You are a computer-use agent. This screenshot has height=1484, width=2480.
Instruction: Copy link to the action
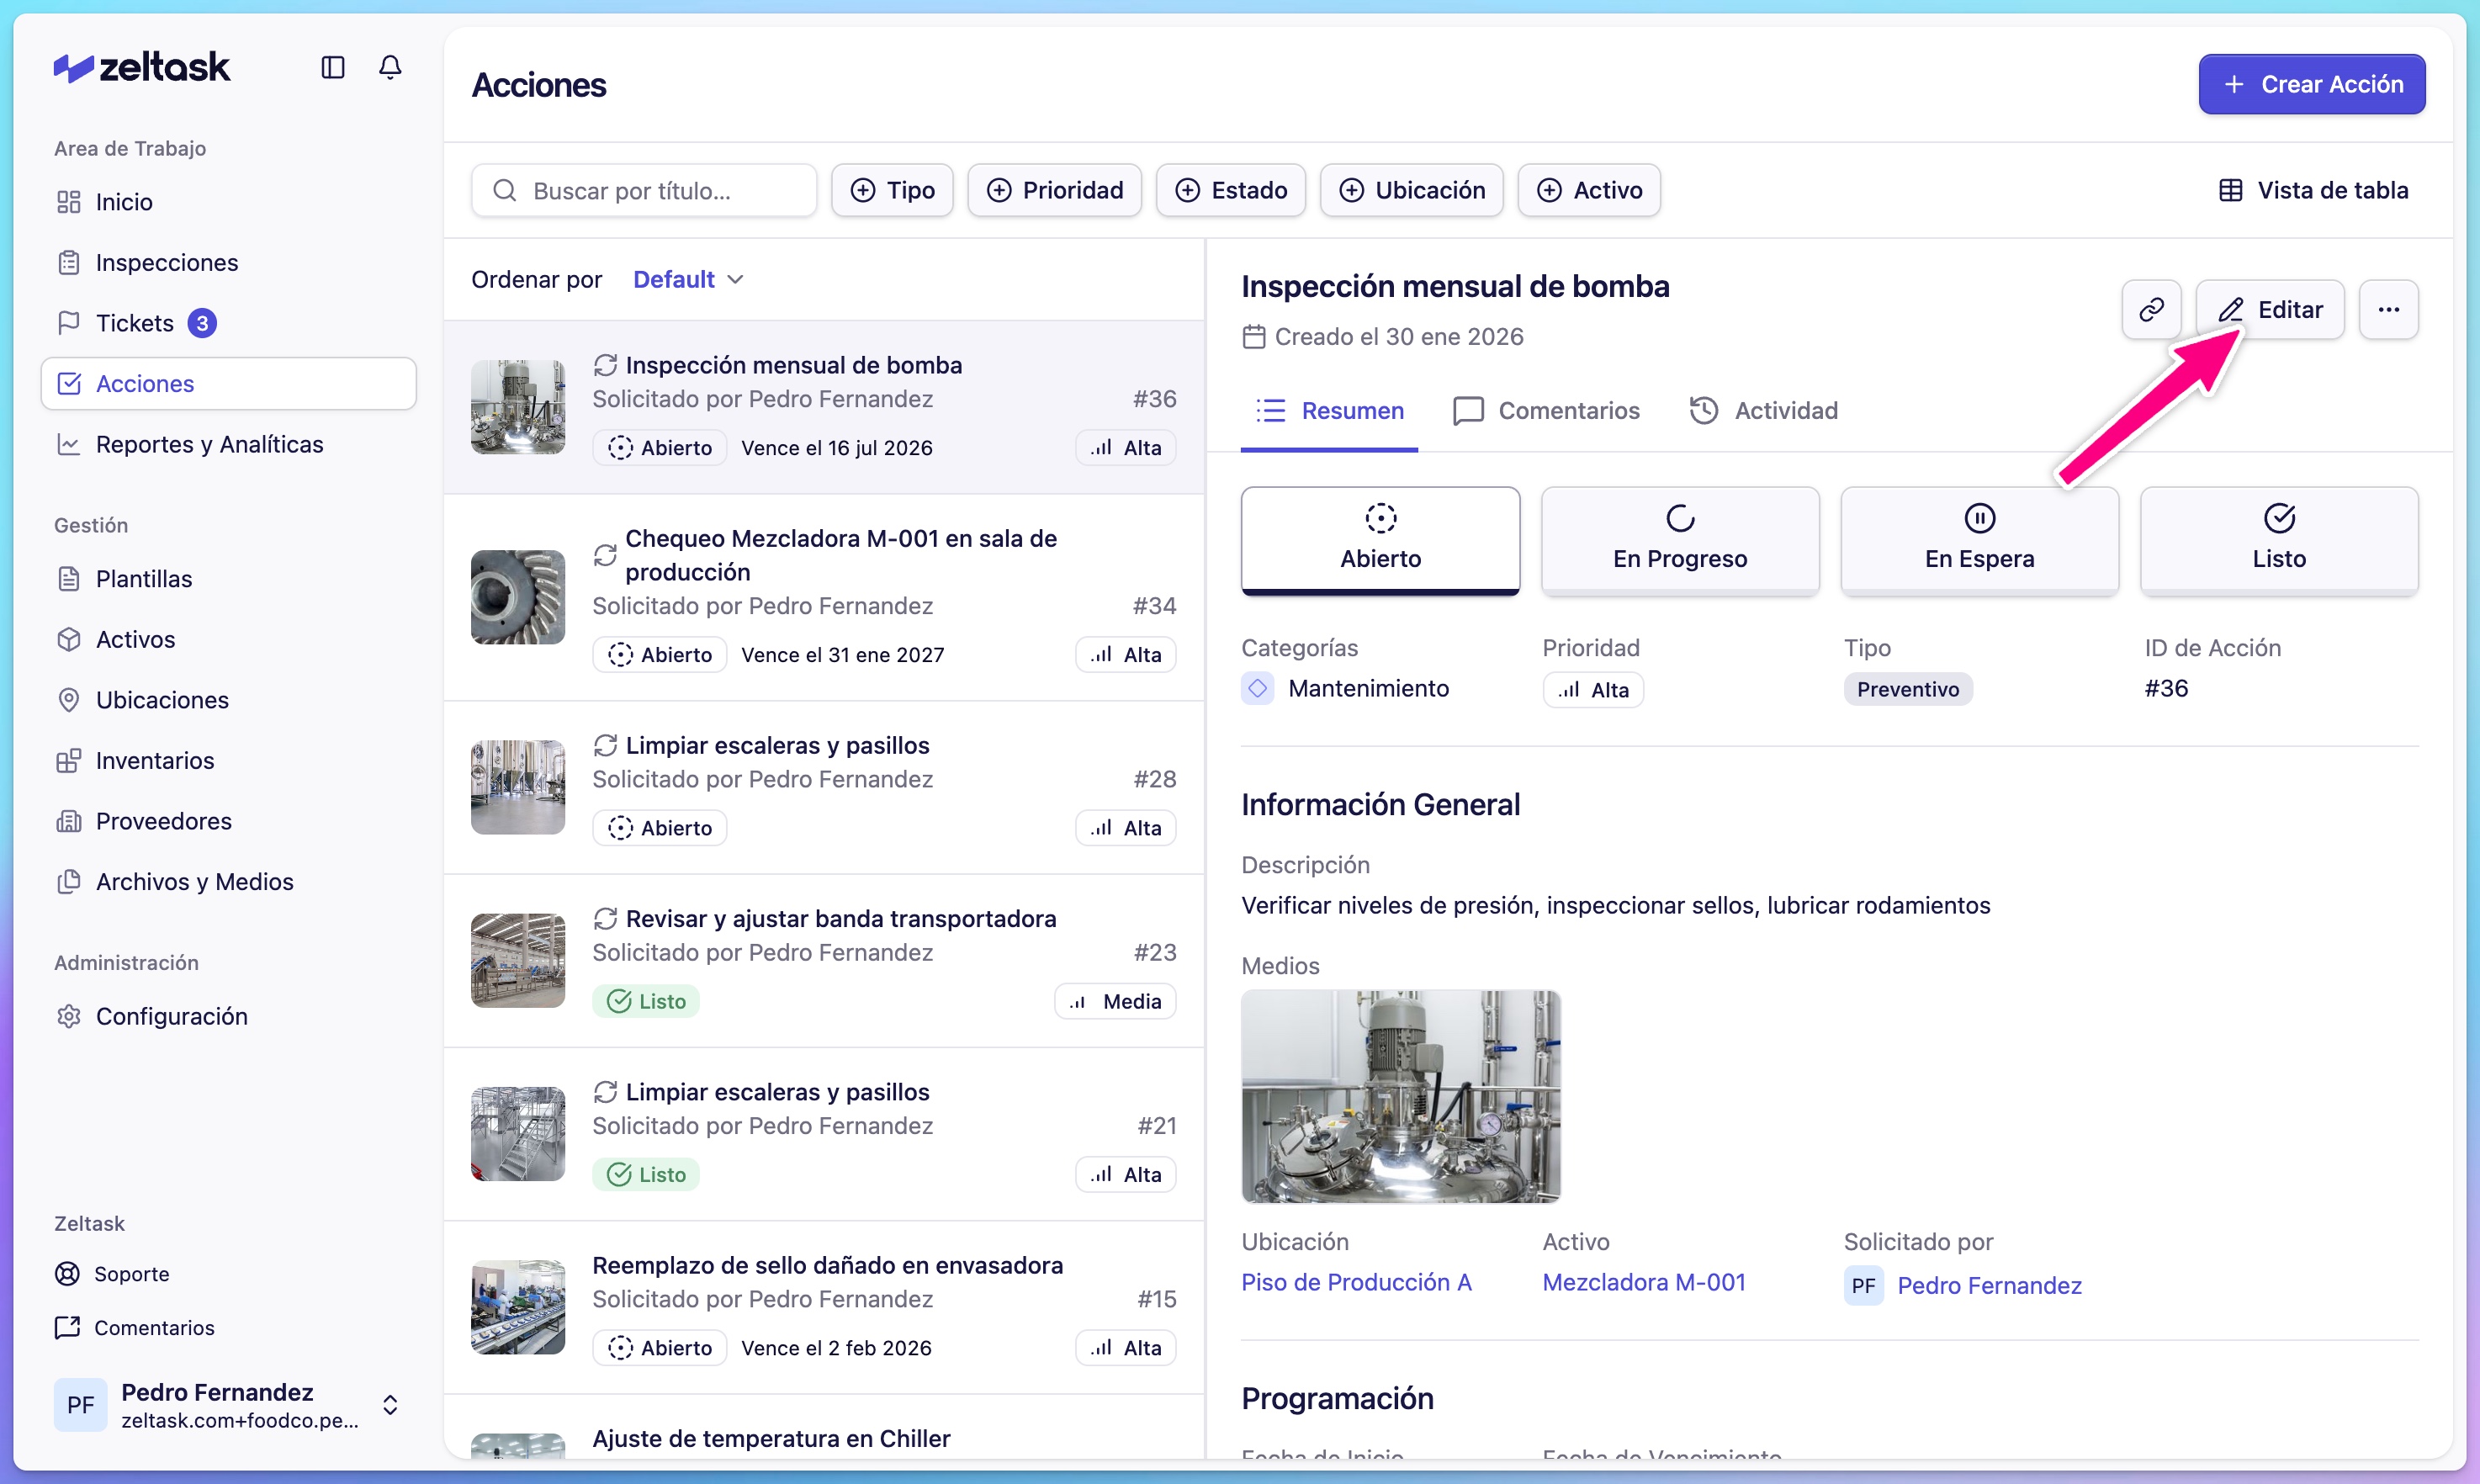point(2151,310)
